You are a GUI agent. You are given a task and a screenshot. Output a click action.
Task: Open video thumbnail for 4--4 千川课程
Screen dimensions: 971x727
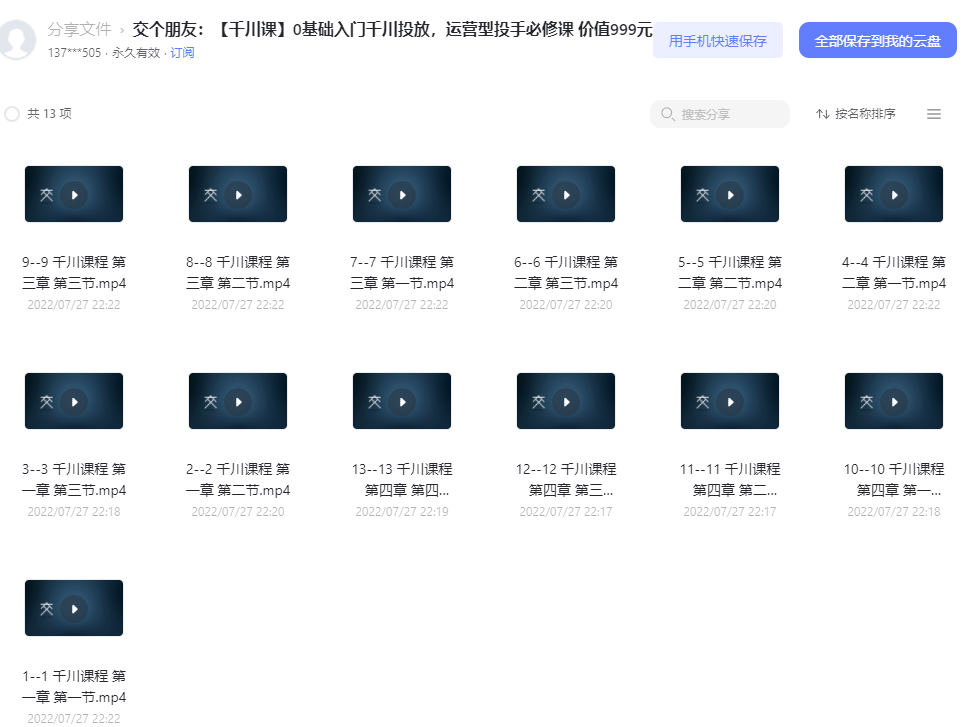click(894, 194)
